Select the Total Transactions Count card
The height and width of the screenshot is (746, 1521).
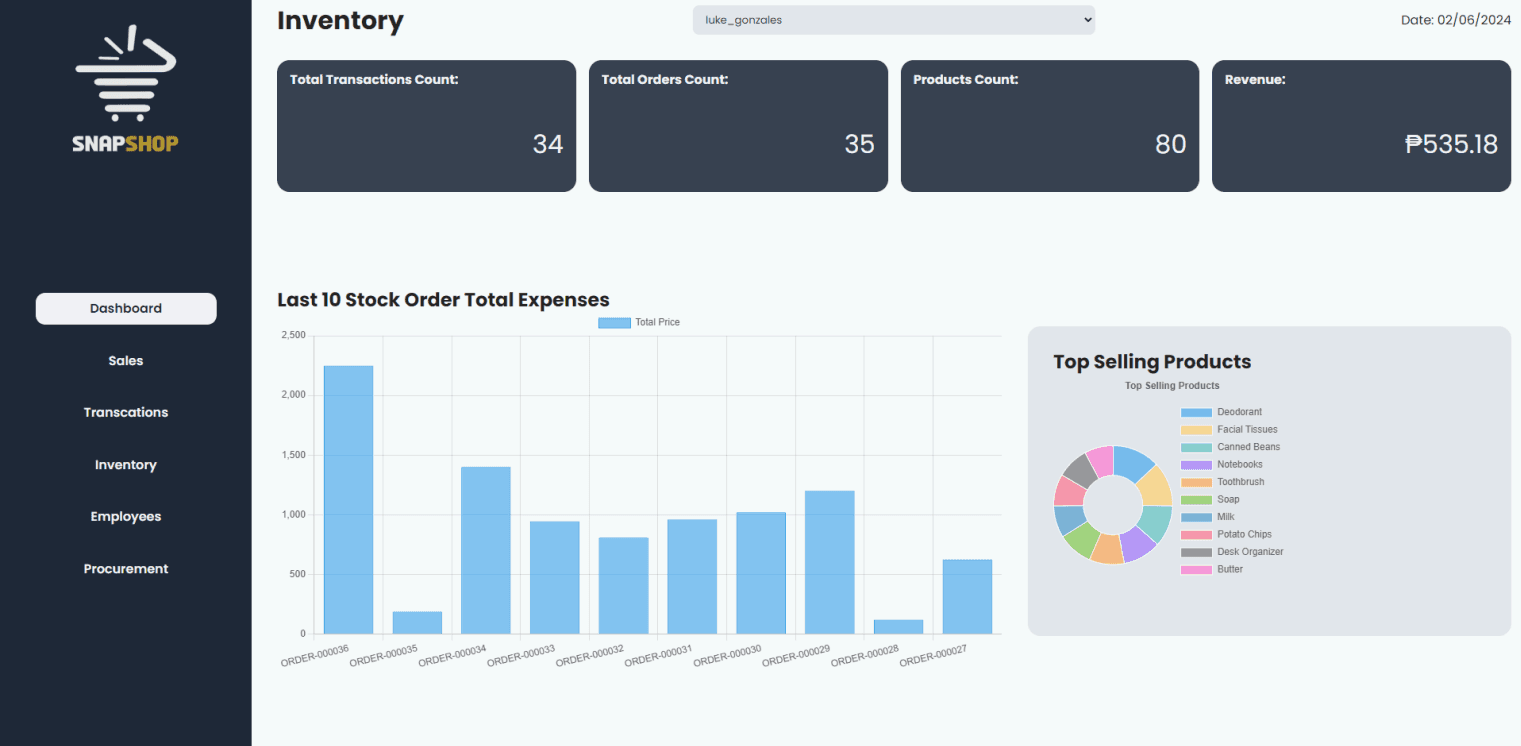(426, 126)
